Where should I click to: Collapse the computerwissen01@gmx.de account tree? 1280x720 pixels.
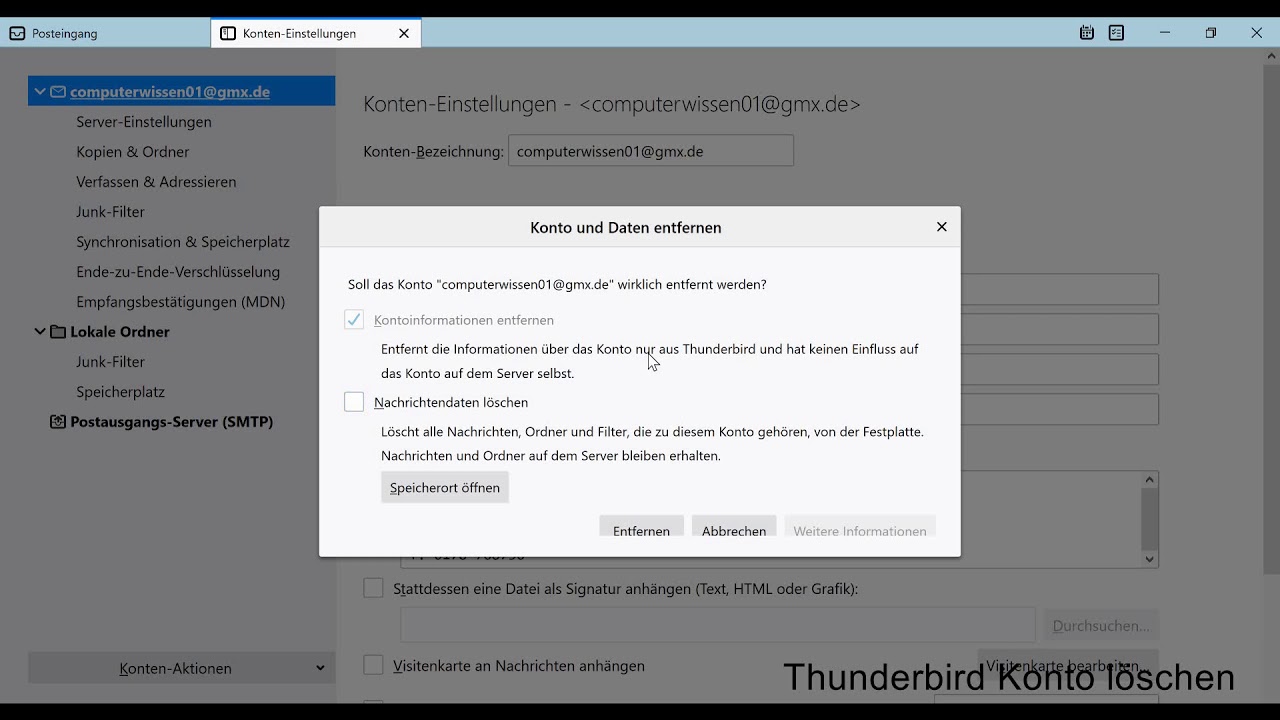[40, 92]
